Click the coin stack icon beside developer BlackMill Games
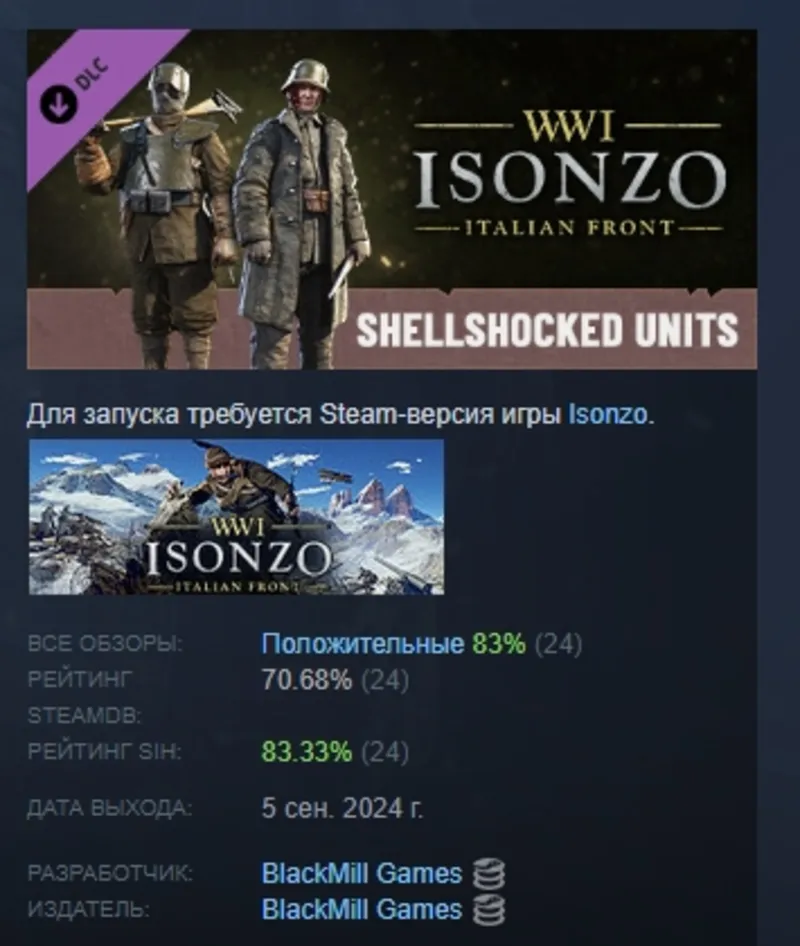 489,874
